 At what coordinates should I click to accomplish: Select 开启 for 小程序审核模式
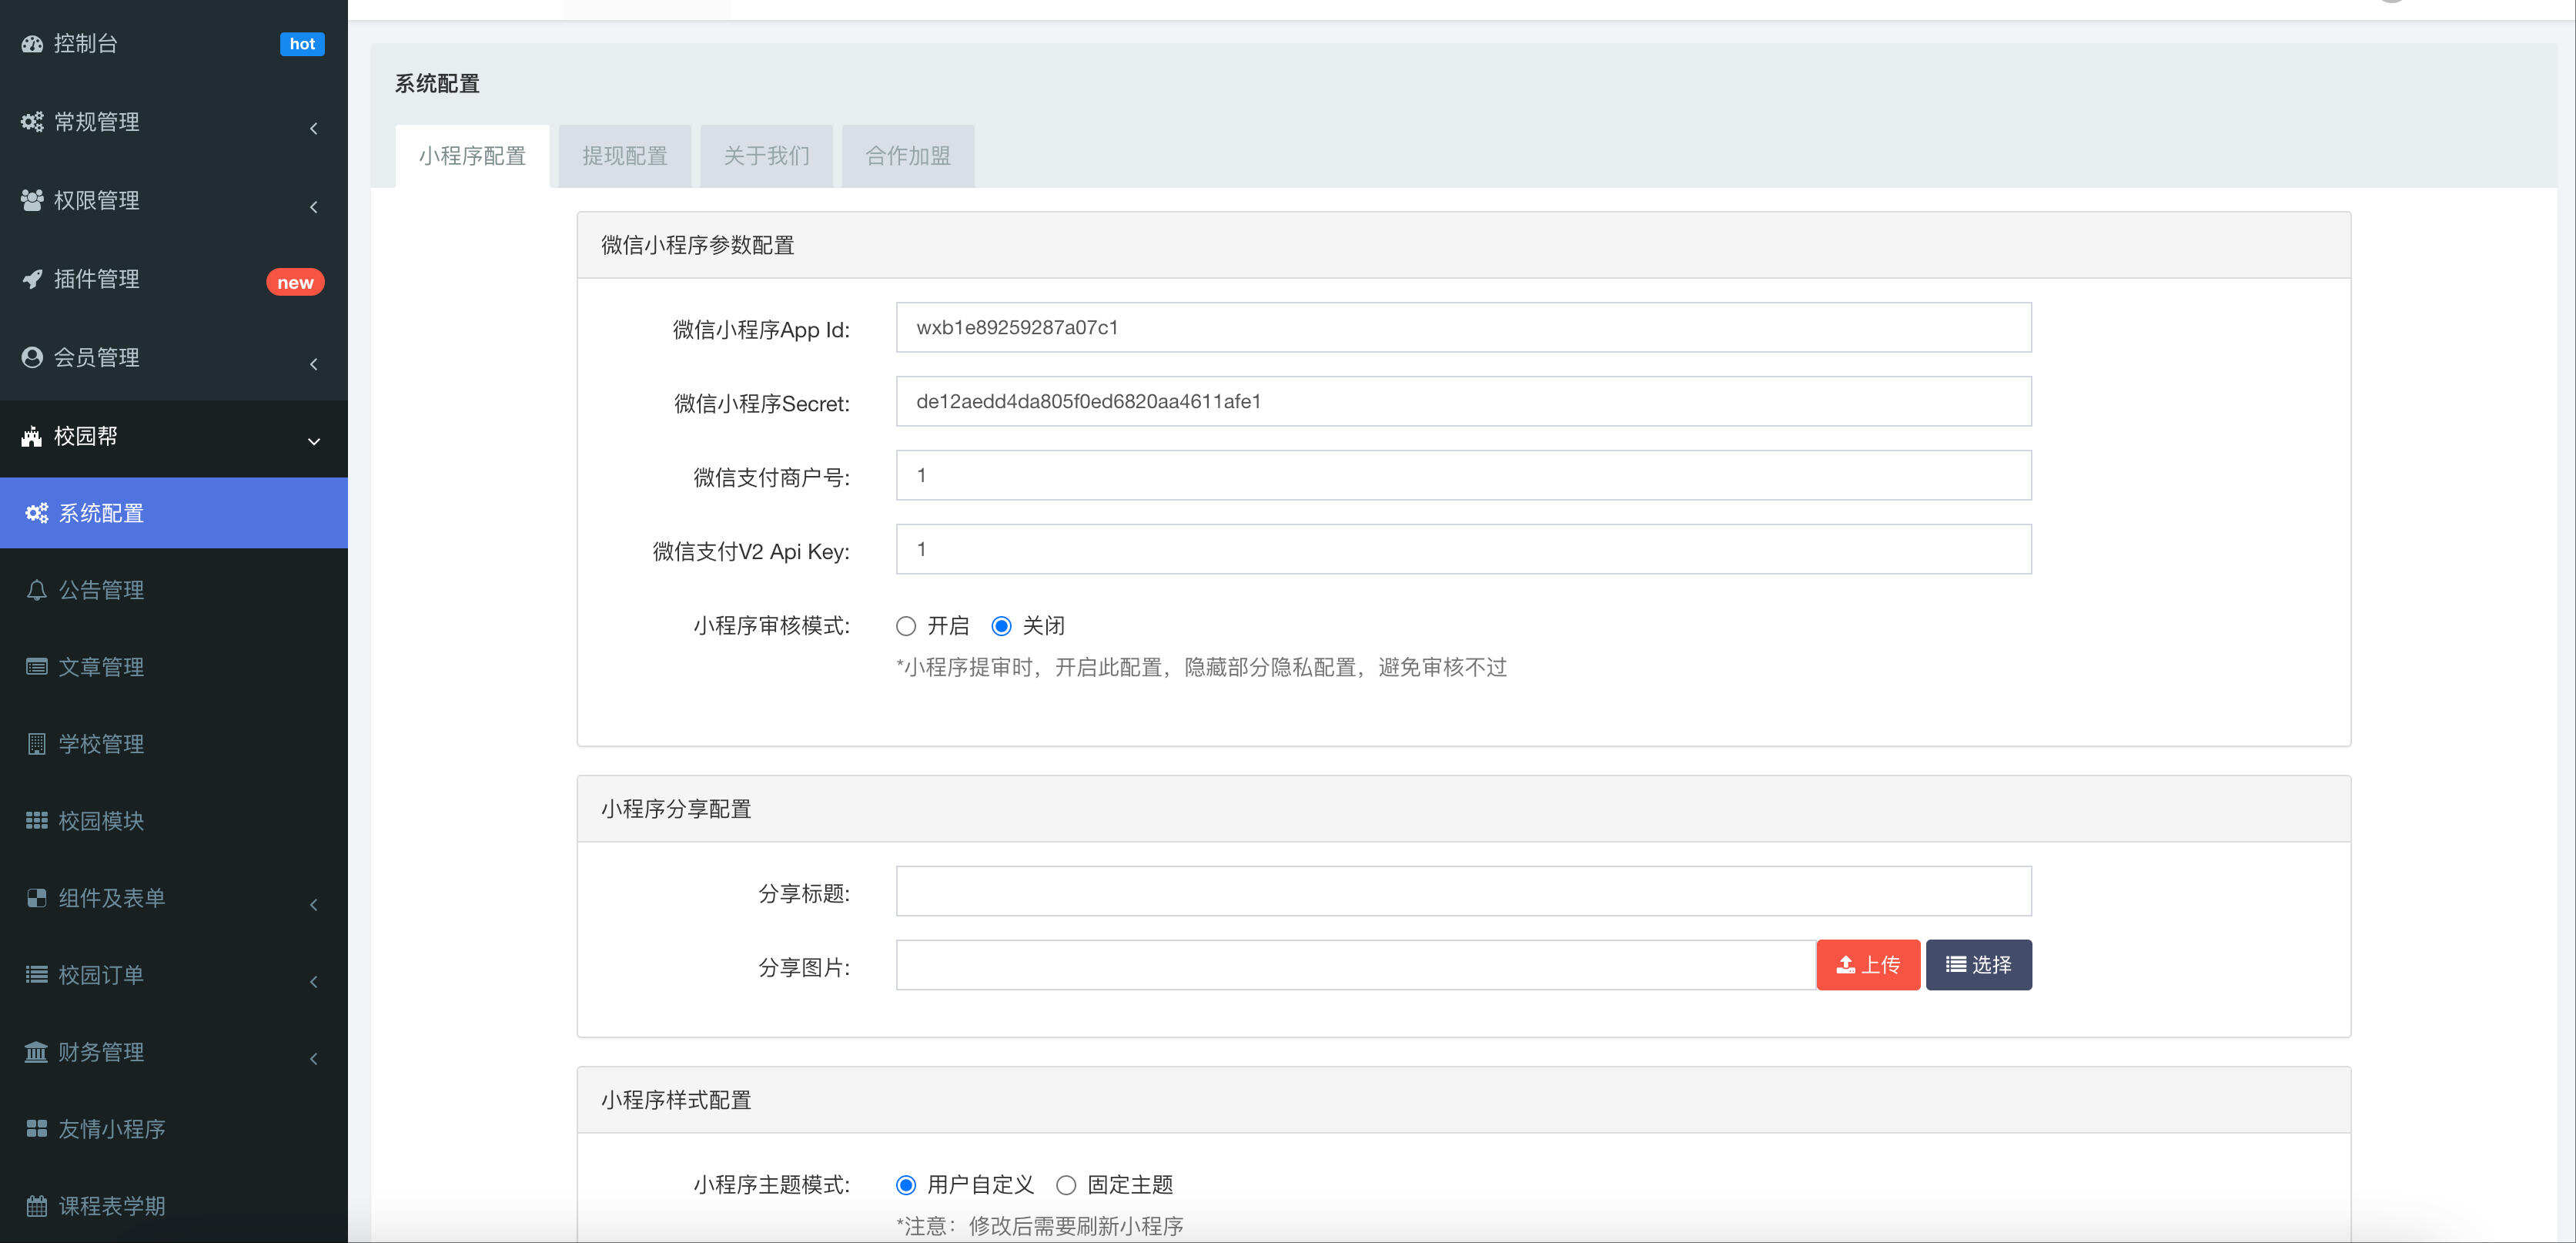point(906,626)
